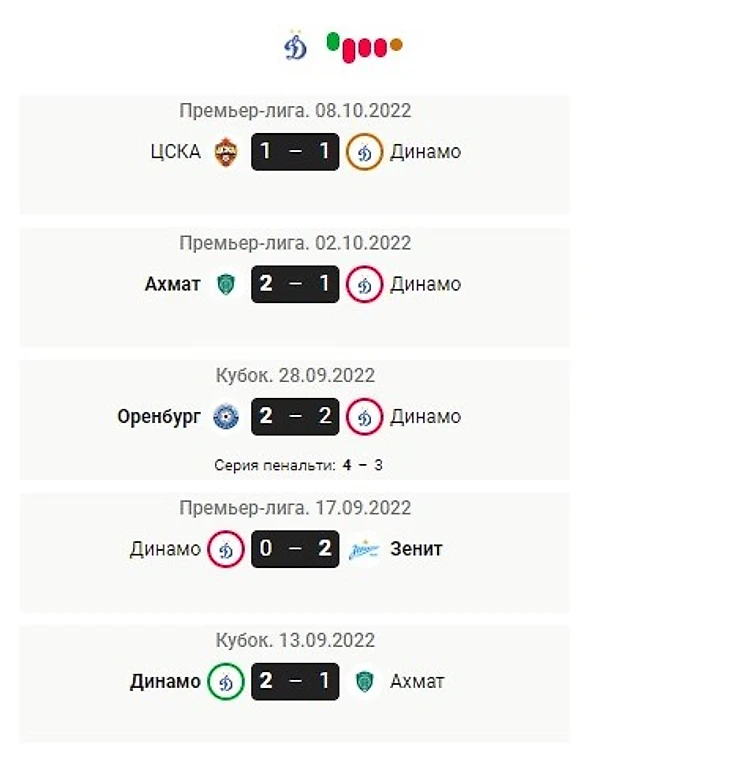Click the Zenit club logo

pos(364,549)
